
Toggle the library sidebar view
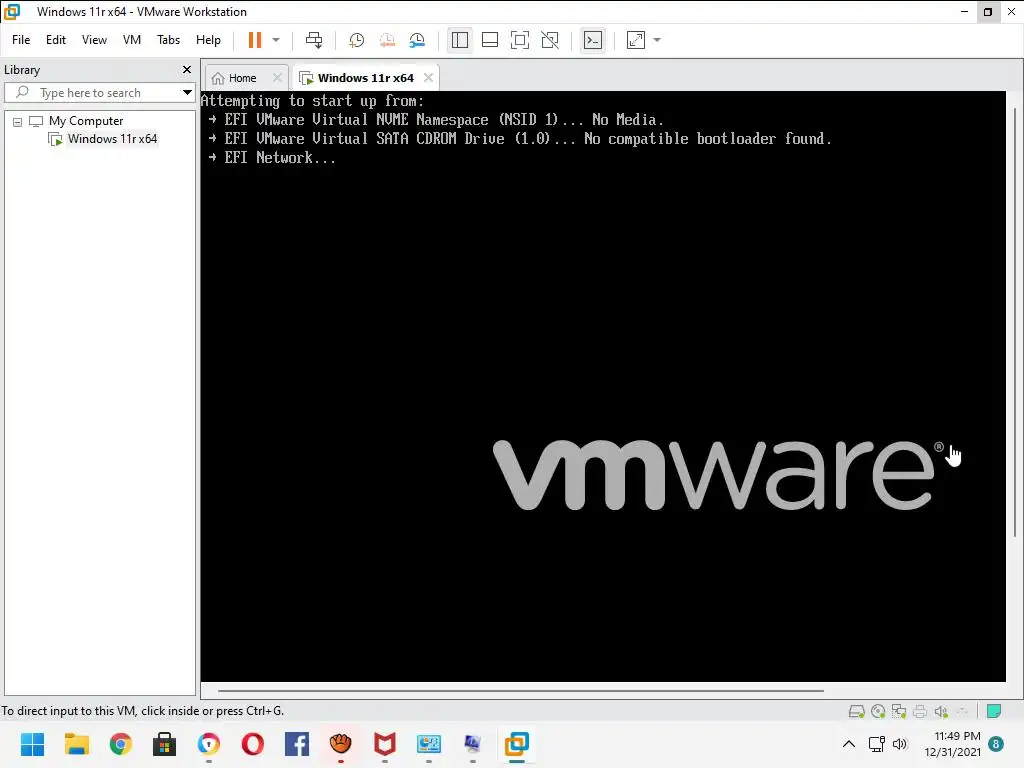[460, 40]
